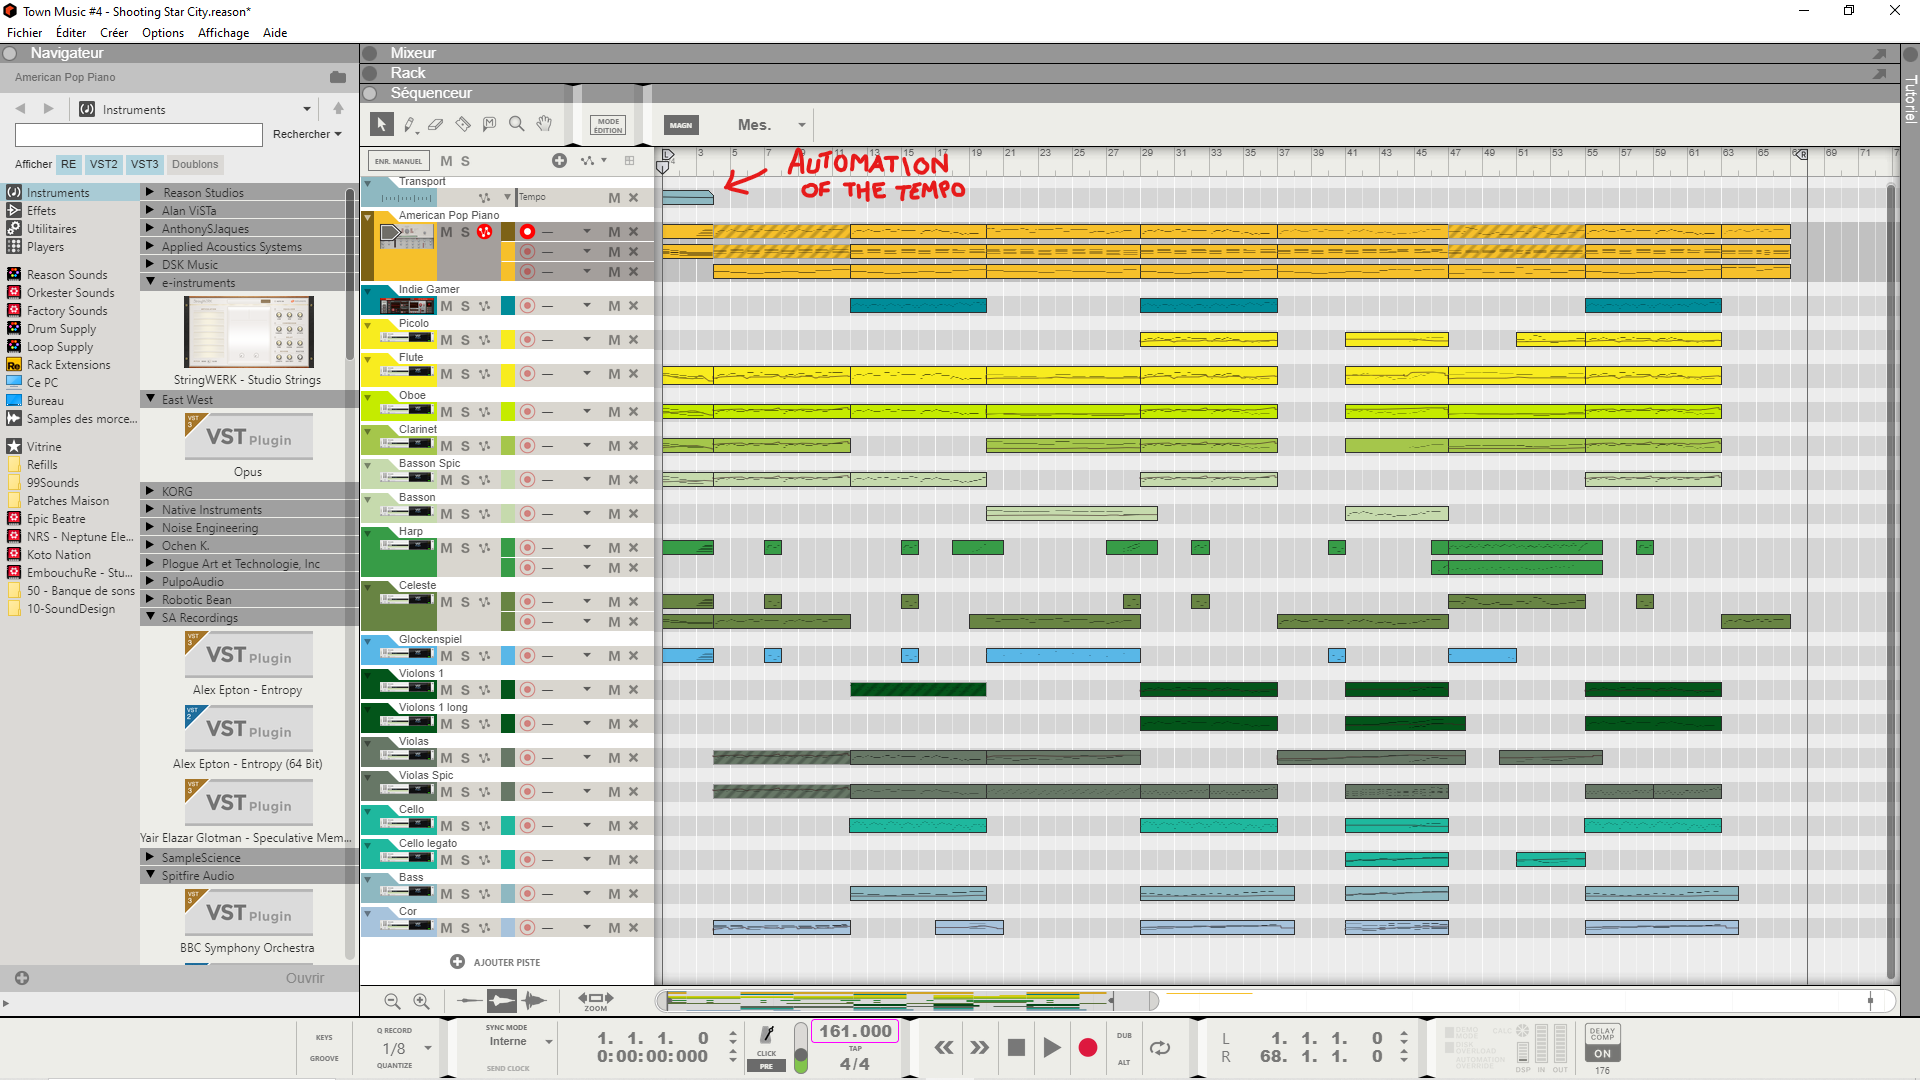The height and width of the screenshot is (1080, 1920).
Task: Toggle the MAGN snap button
Action: 681,125
